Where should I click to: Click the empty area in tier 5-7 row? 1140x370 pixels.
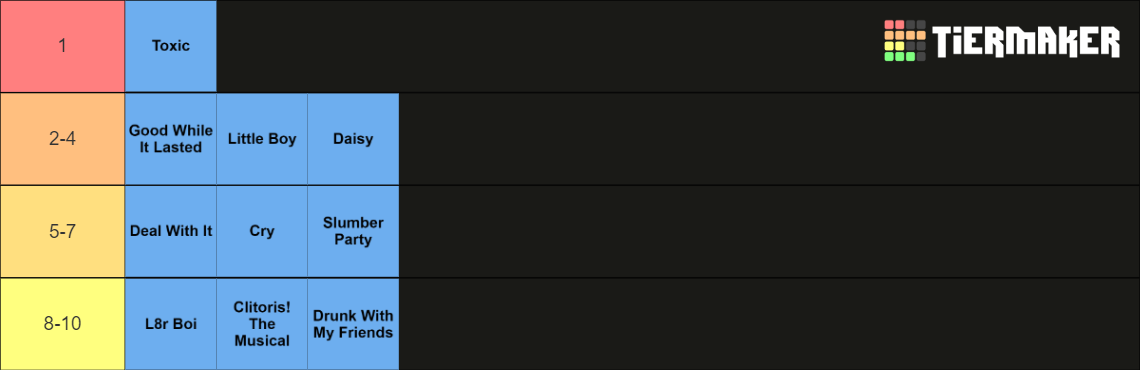coord(769,231)
